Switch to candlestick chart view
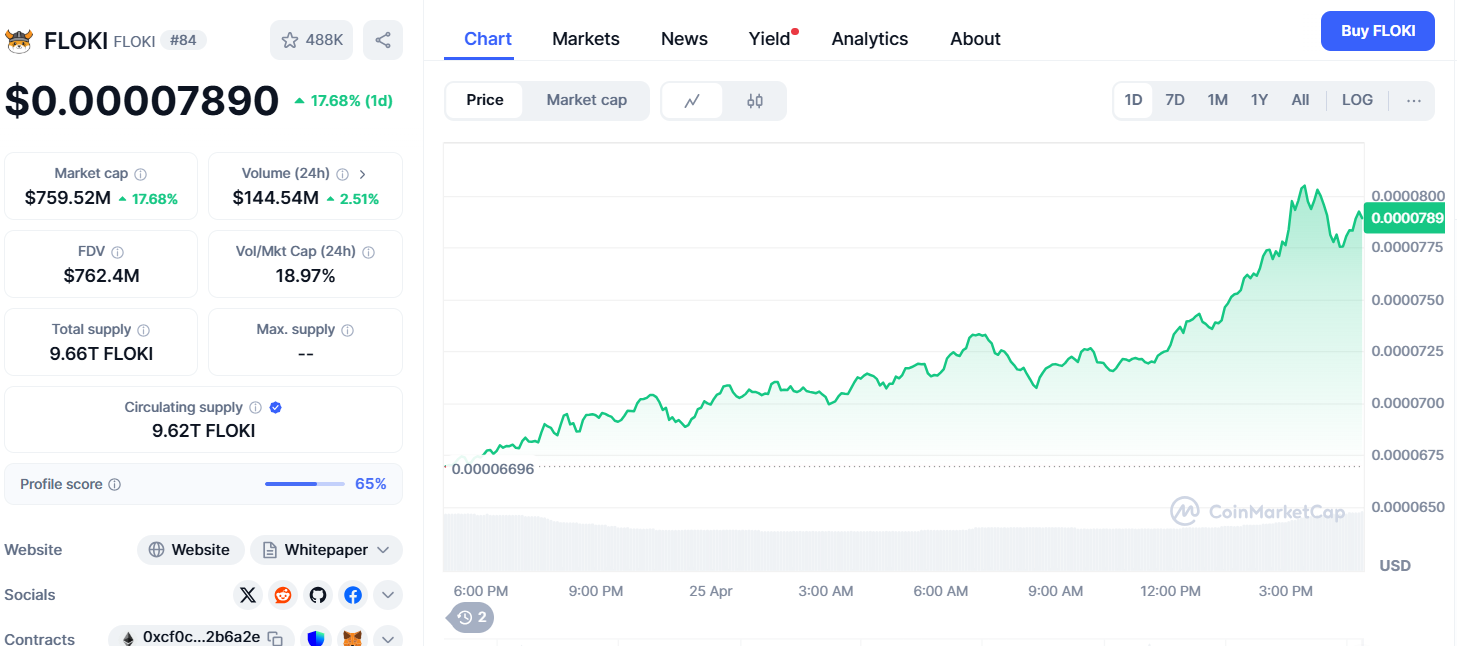 coord(755,101)
